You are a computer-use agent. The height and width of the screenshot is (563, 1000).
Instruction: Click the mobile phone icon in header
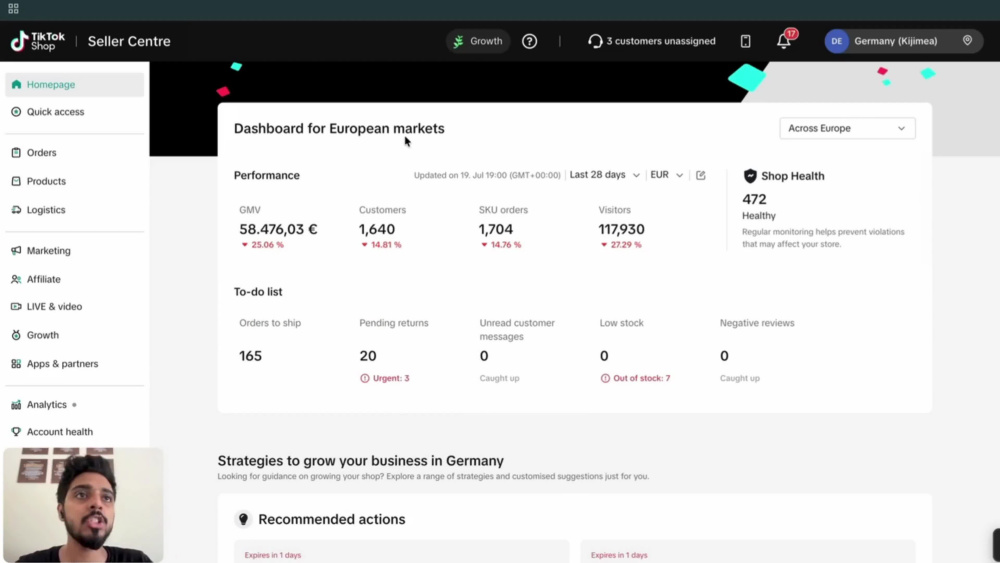745,41
